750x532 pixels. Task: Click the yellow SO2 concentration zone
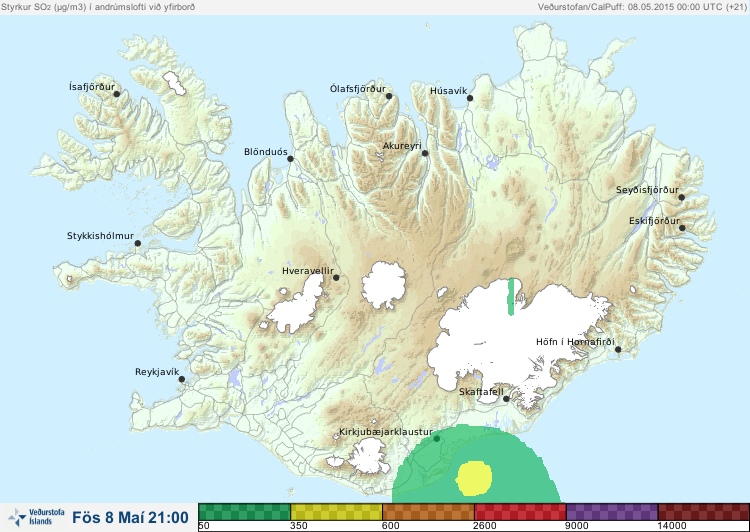474,478
